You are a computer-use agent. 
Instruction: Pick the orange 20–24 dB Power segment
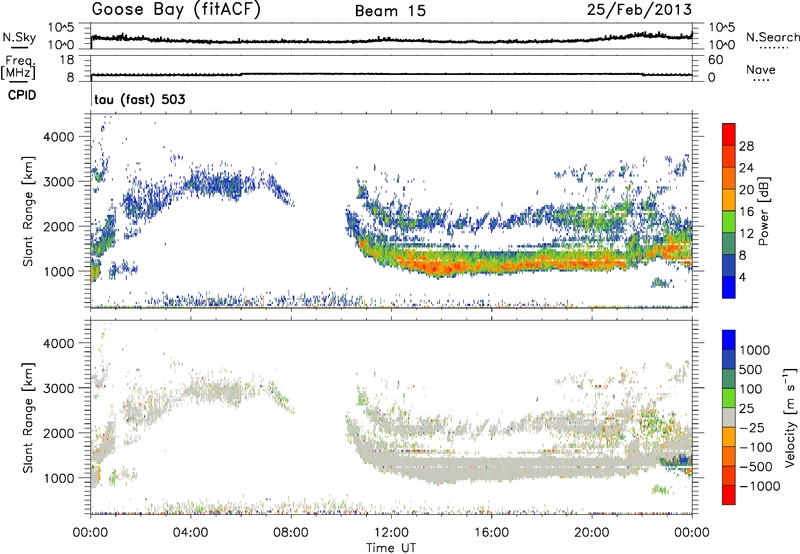pyautogui.click(x=729, y=178)
